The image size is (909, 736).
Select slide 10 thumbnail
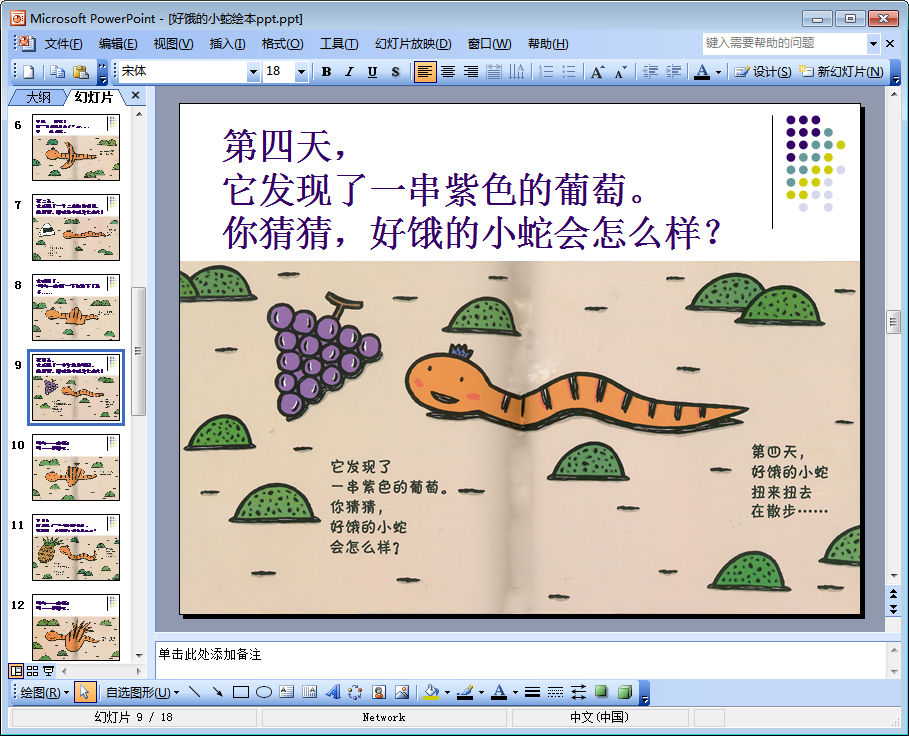coord(76,468)
